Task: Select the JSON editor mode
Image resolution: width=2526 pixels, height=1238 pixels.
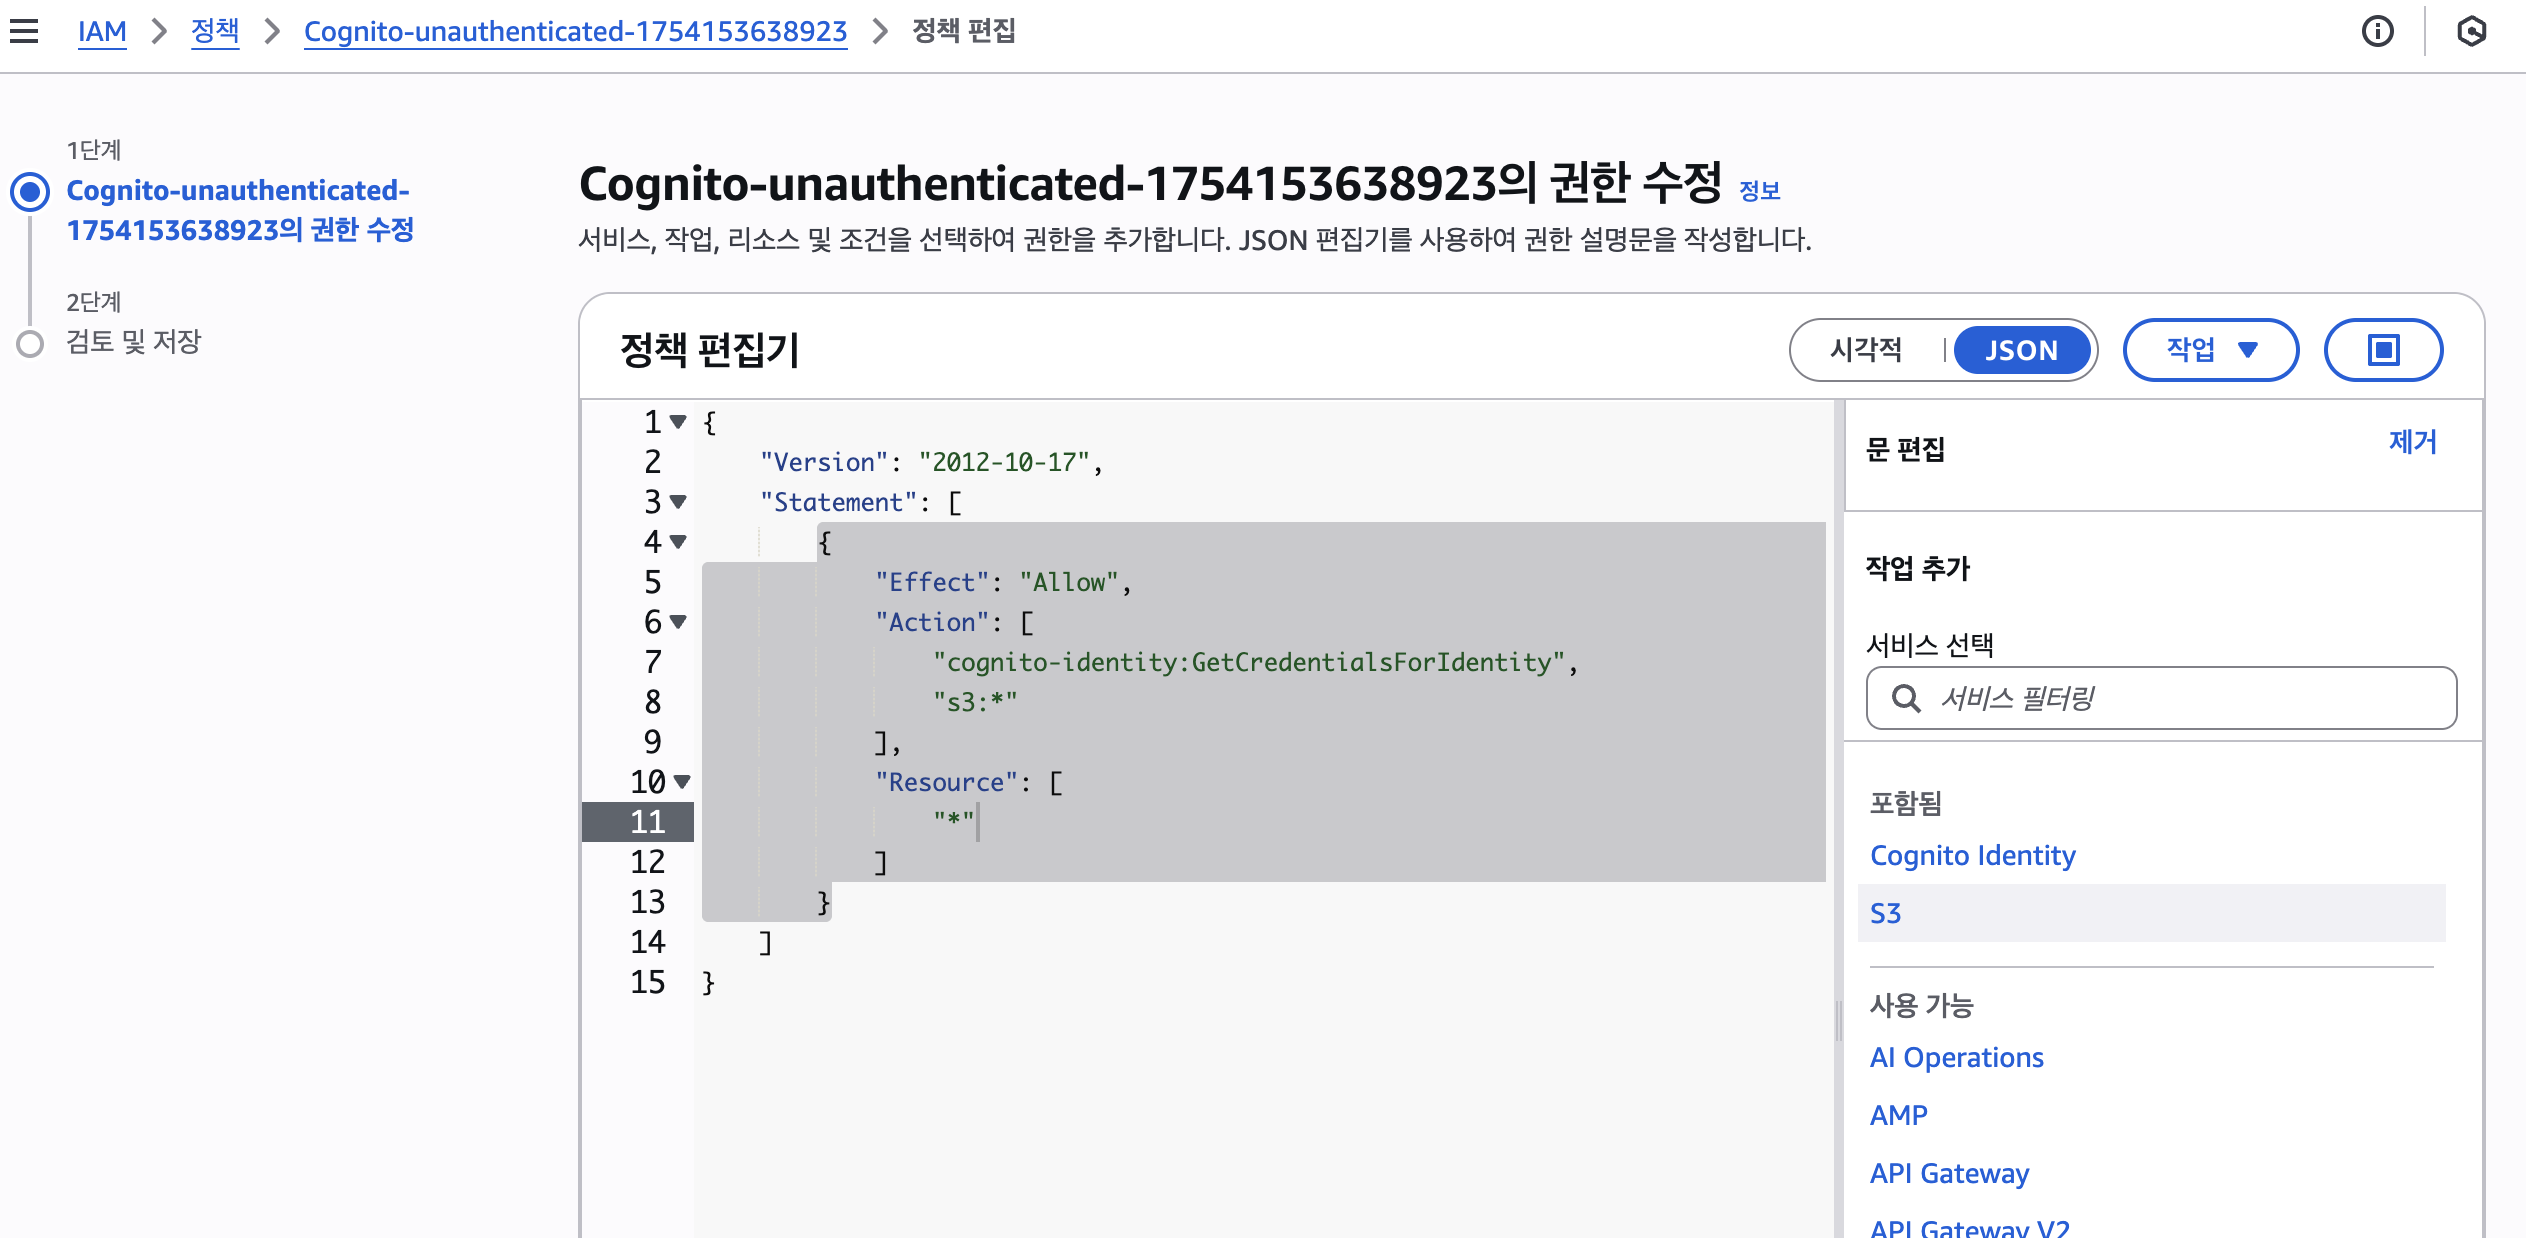Action: point(2021,350)
